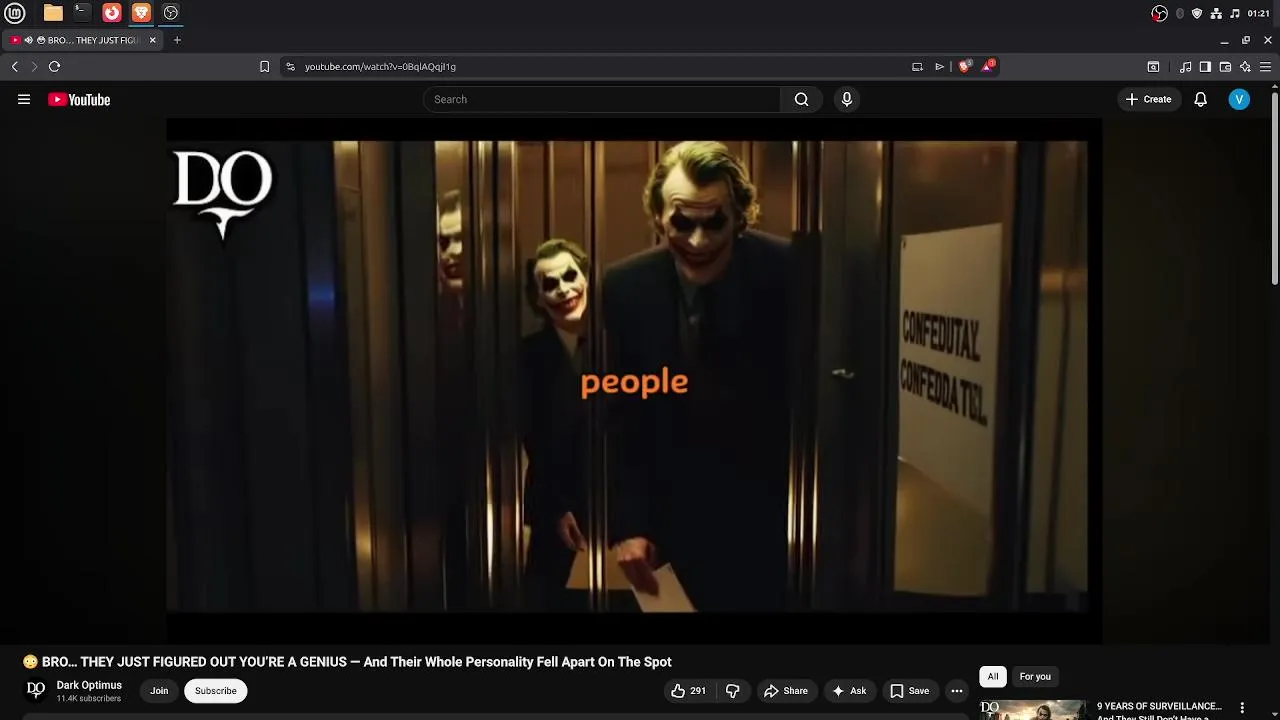The width and height of the screenshot is (1280, 720).
Task: Open the media control music-note toolbar icon
Action: 1186,67
